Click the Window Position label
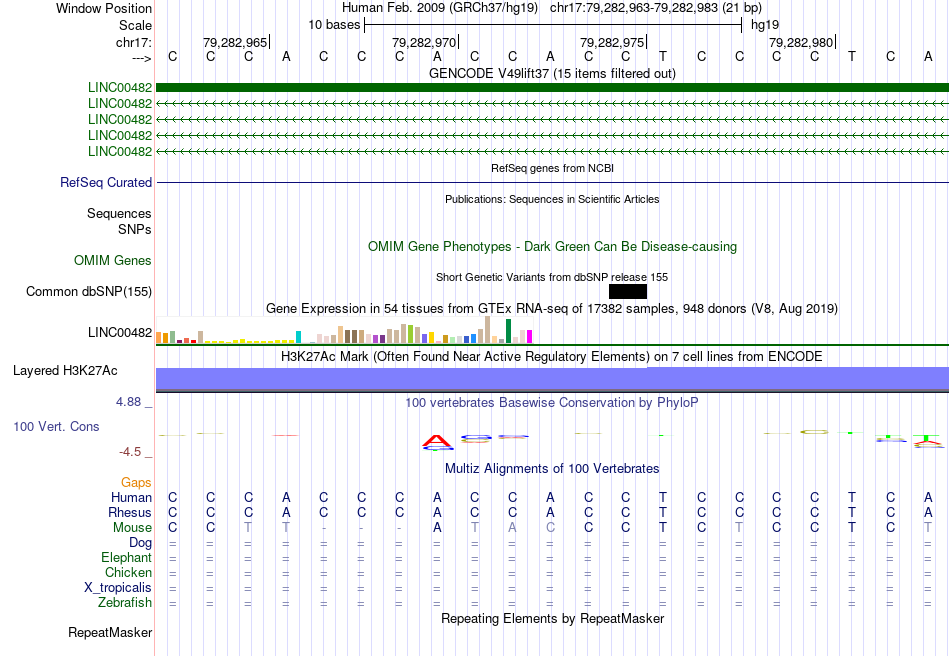The image size is (950, 656). [x=104, y=8]
